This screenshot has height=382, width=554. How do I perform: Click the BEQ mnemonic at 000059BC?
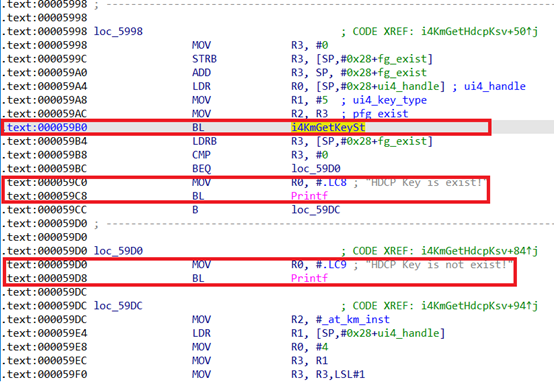(201, 169)
